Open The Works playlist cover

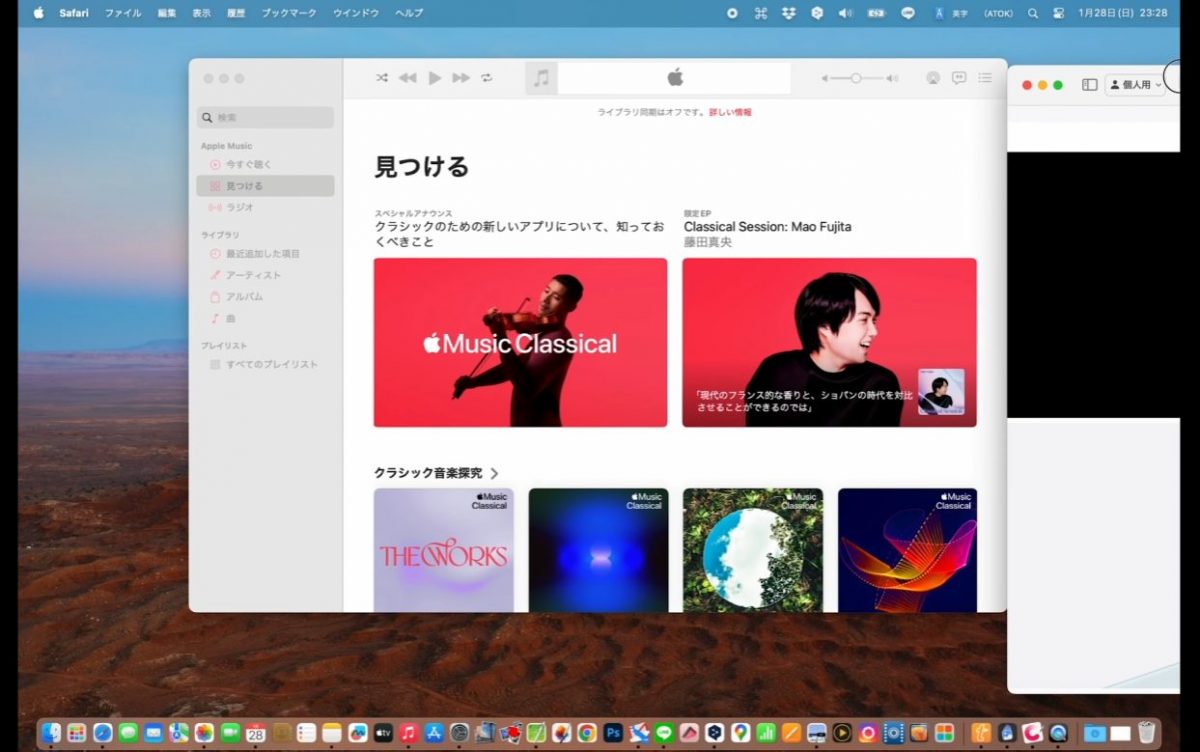tap(444, 550)
